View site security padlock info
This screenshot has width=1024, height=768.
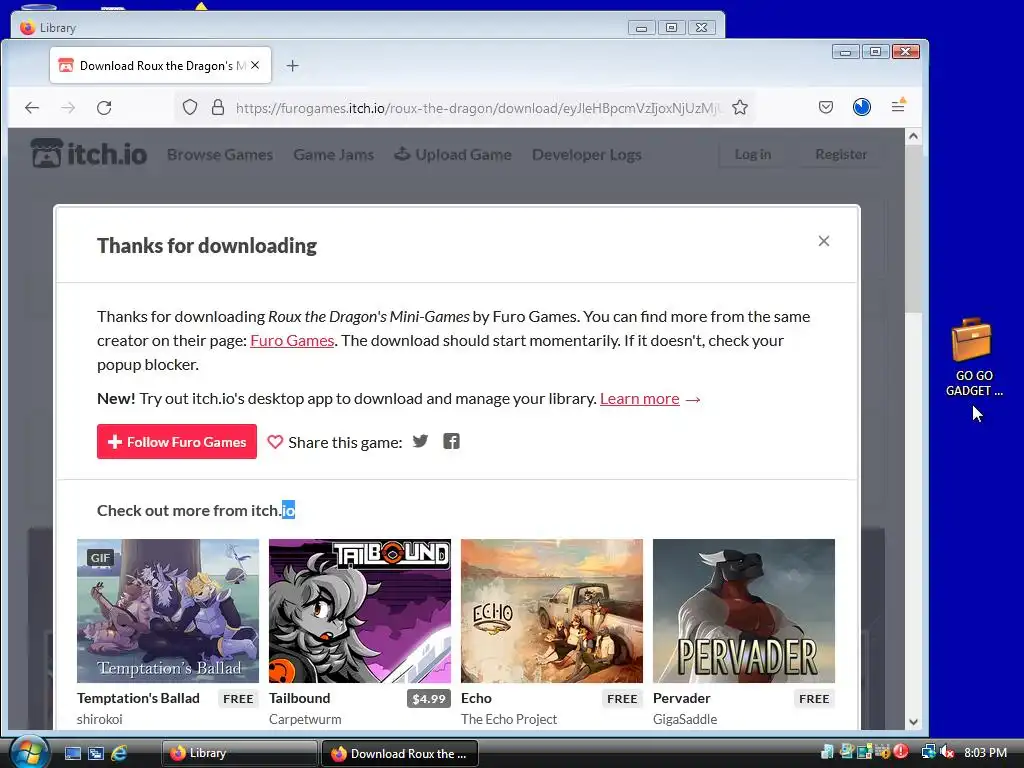[x=218, y=107]
